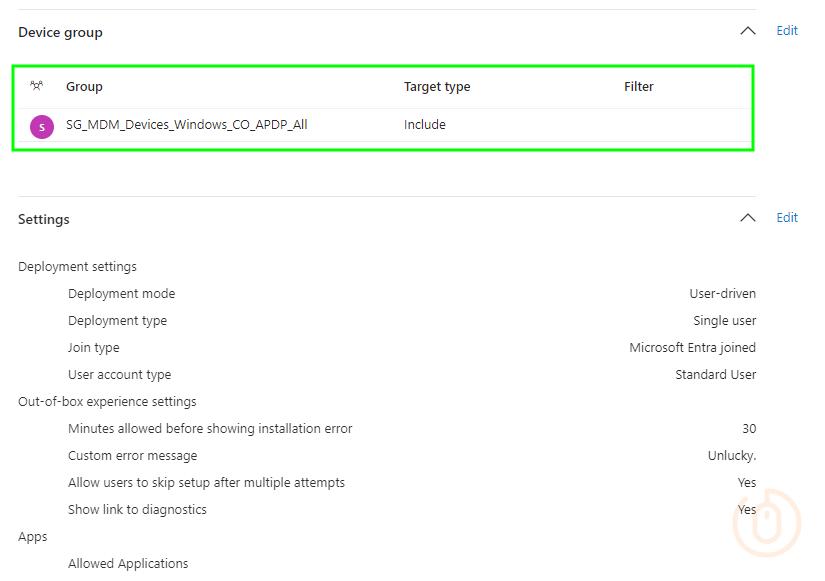Collapse the Device group section
This screenshot has height=581, width=825.
(x=747, y=31)
